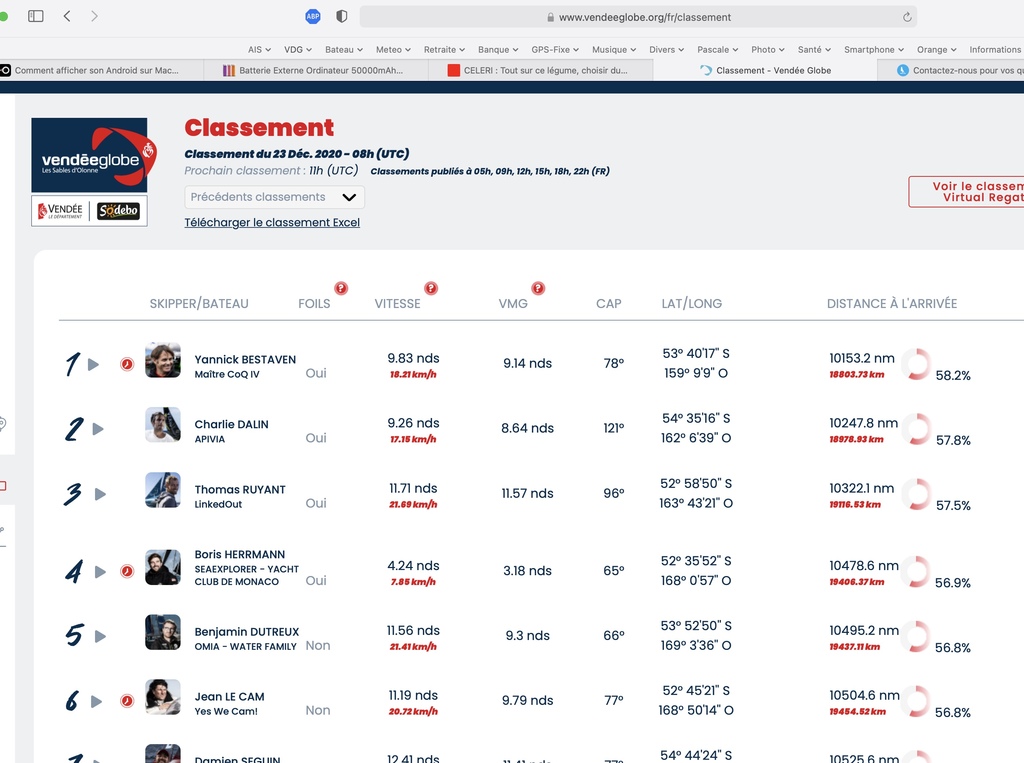Image resolution: width=1024 pixels, height=763 pixels.
Task: Go forward with the browser forward arrow
Action: click(95, 16)
